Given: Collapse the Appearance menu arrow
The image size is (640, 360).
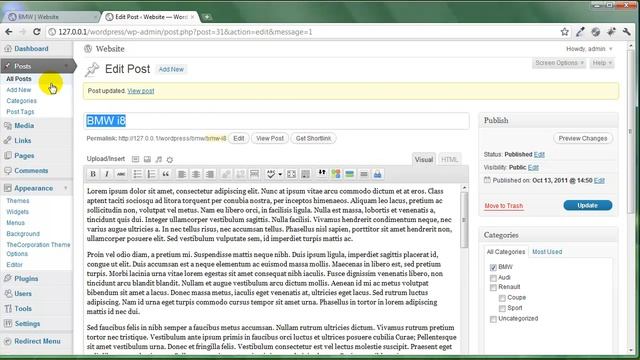Looking at the screenshot, I should point(66,188).
